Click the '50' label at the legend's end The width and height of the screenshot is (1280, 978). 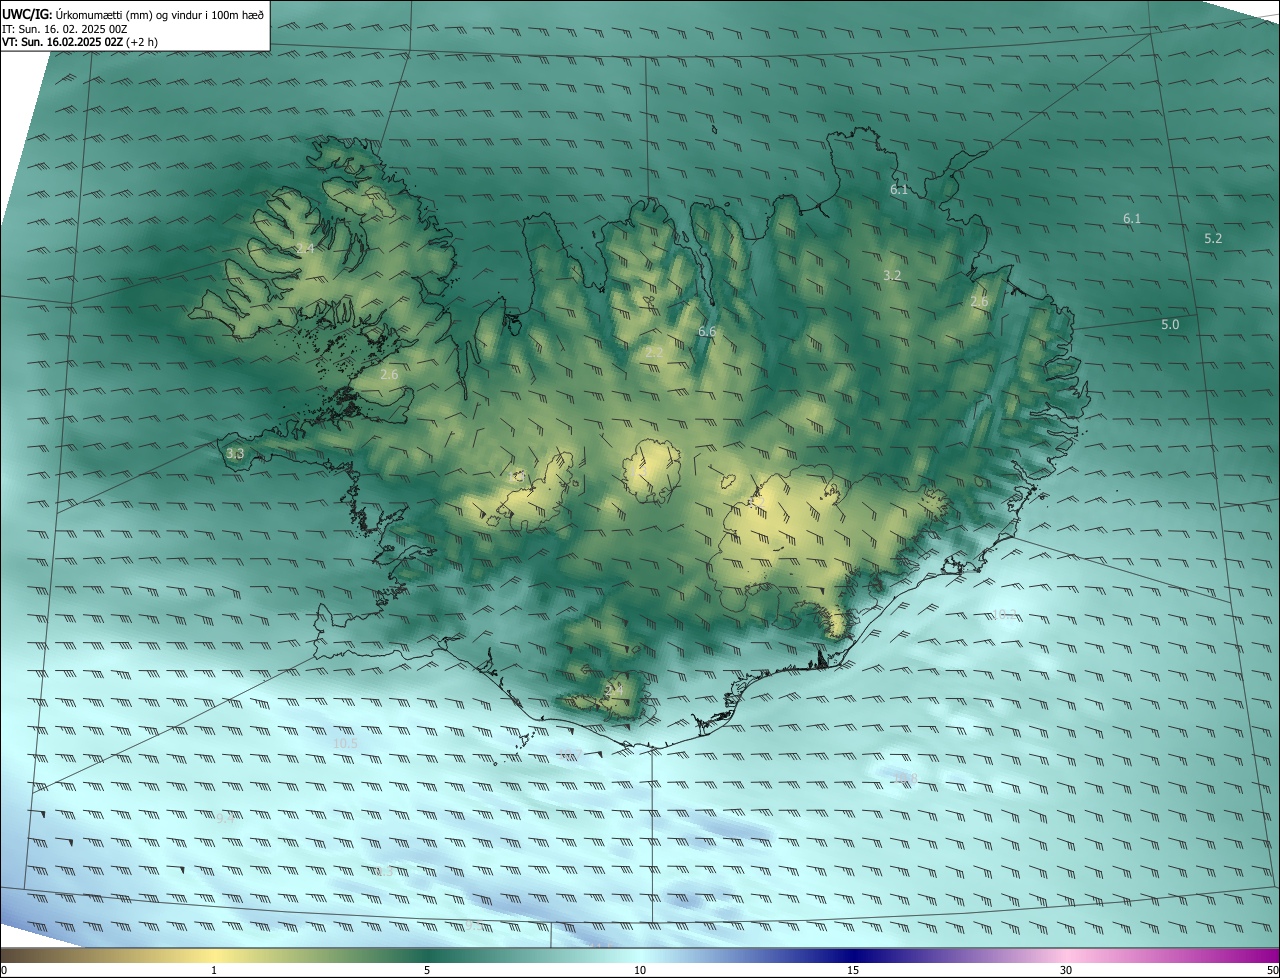coord(1272,970)
